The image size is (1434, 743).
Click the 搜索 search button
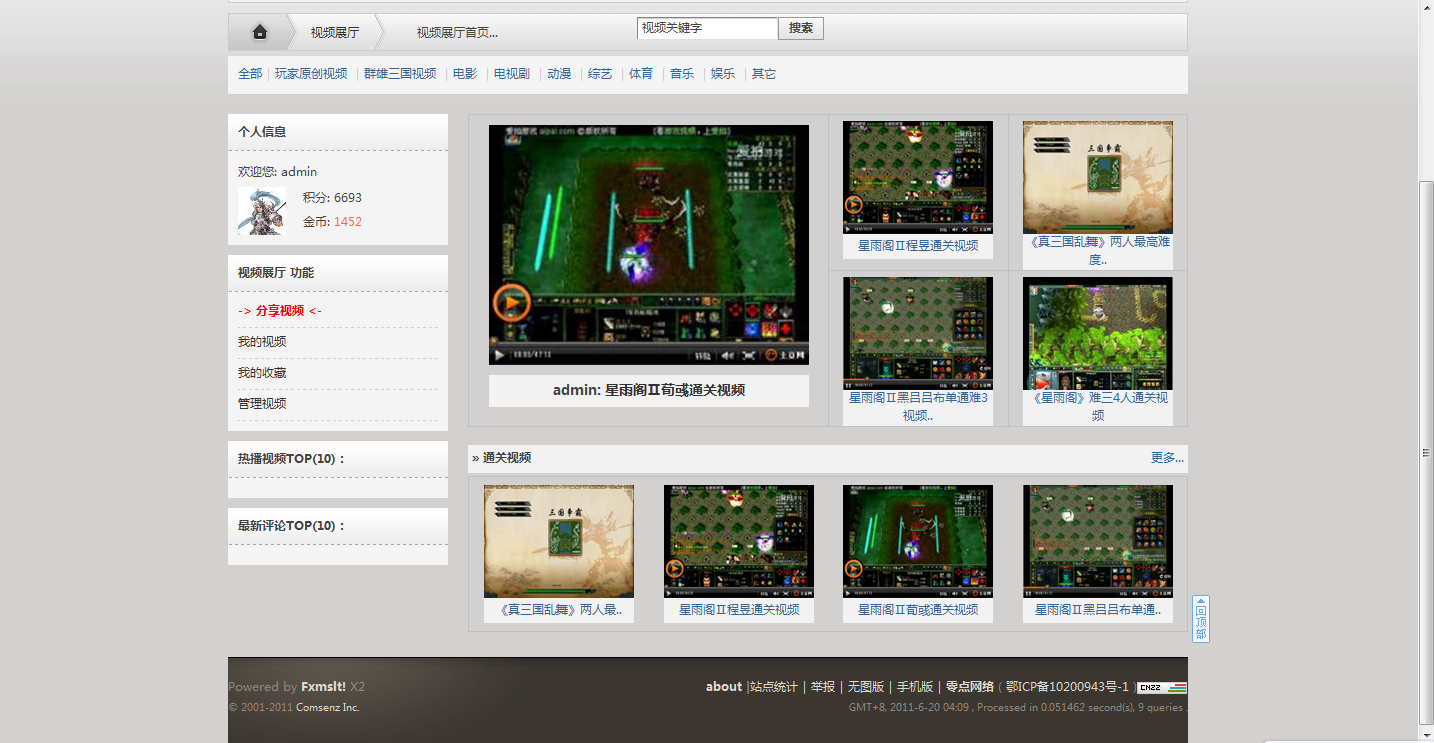[x=801, y=28]
